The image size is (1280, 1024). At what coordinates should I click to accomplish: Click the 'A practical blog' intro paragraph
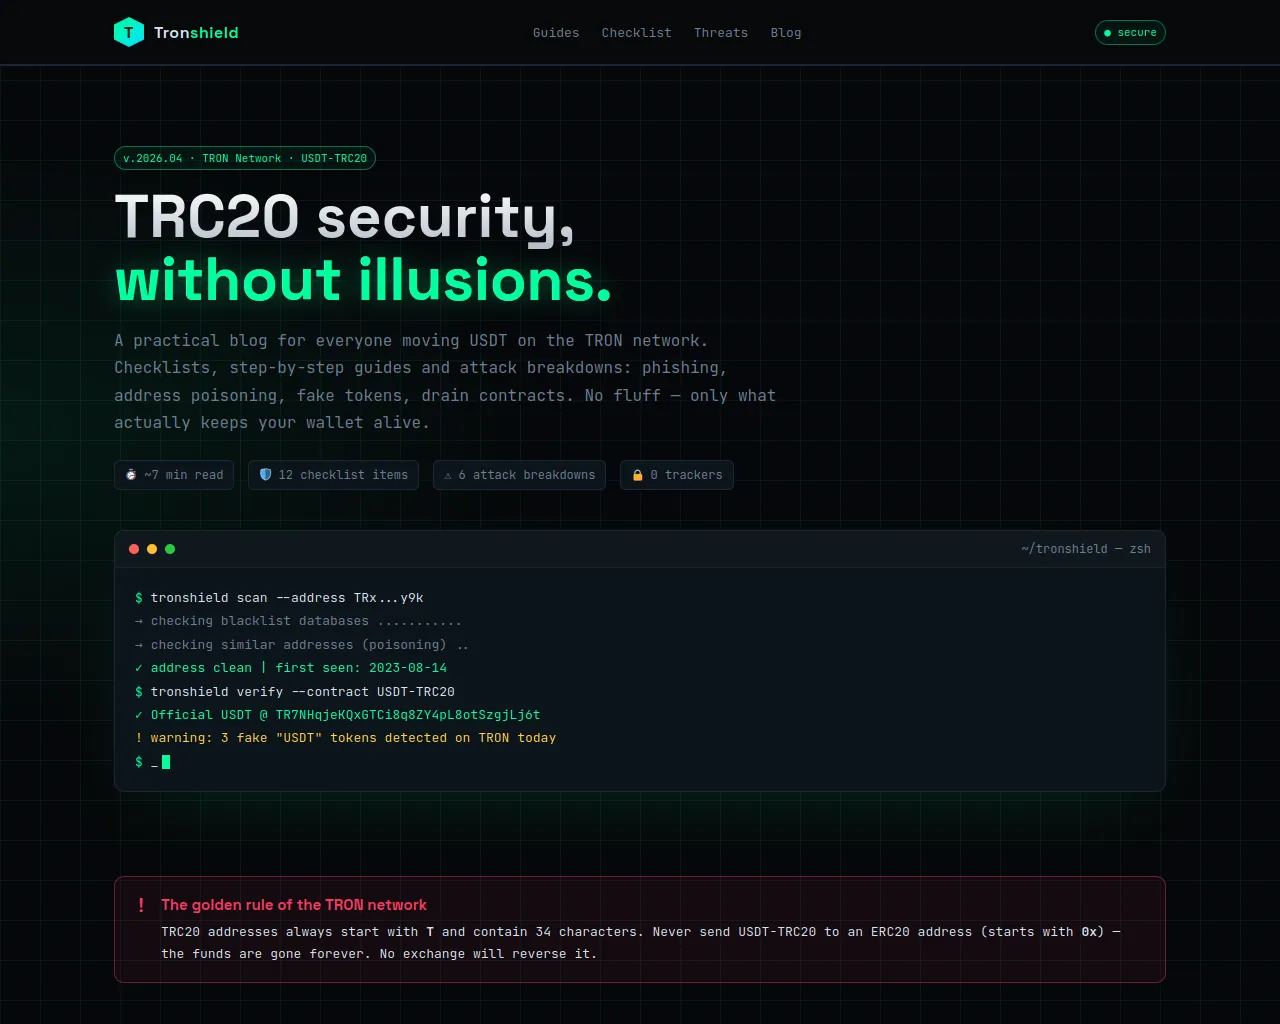(445, 382)
